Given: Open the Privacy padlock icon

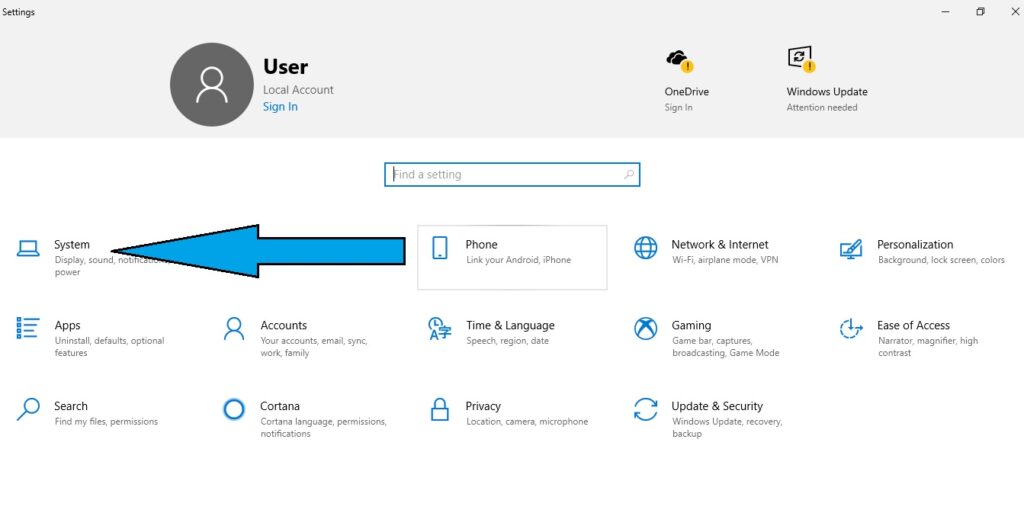Looking at the screenshot, I should click(x=440, y=409).
